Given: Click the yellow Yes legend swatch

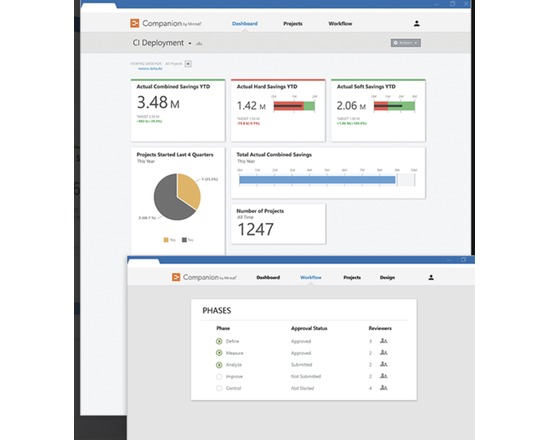Looking at the screenshot, I should (166, 240).
